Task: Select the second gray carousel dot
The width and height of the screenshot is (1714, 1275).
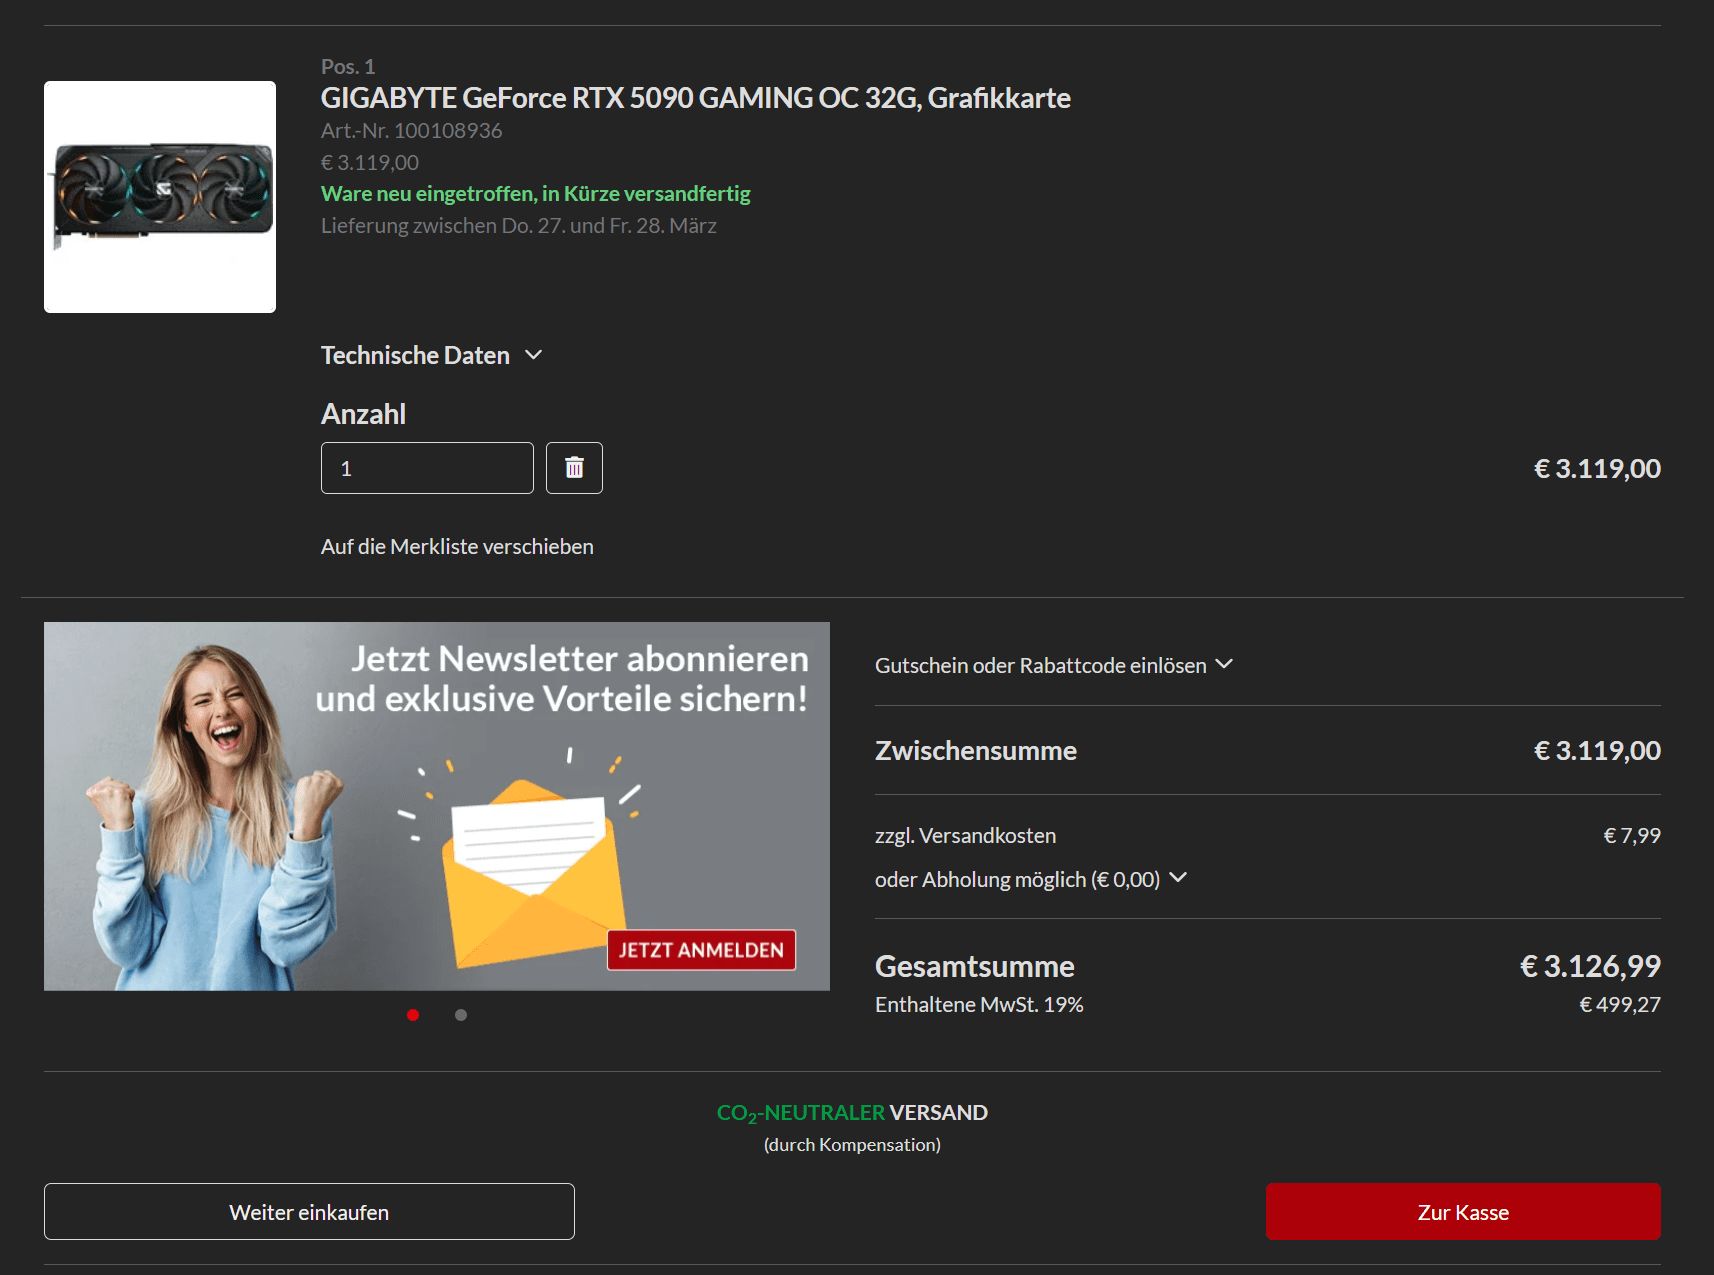Action: pyautogui.click(x=461, y=1015)
